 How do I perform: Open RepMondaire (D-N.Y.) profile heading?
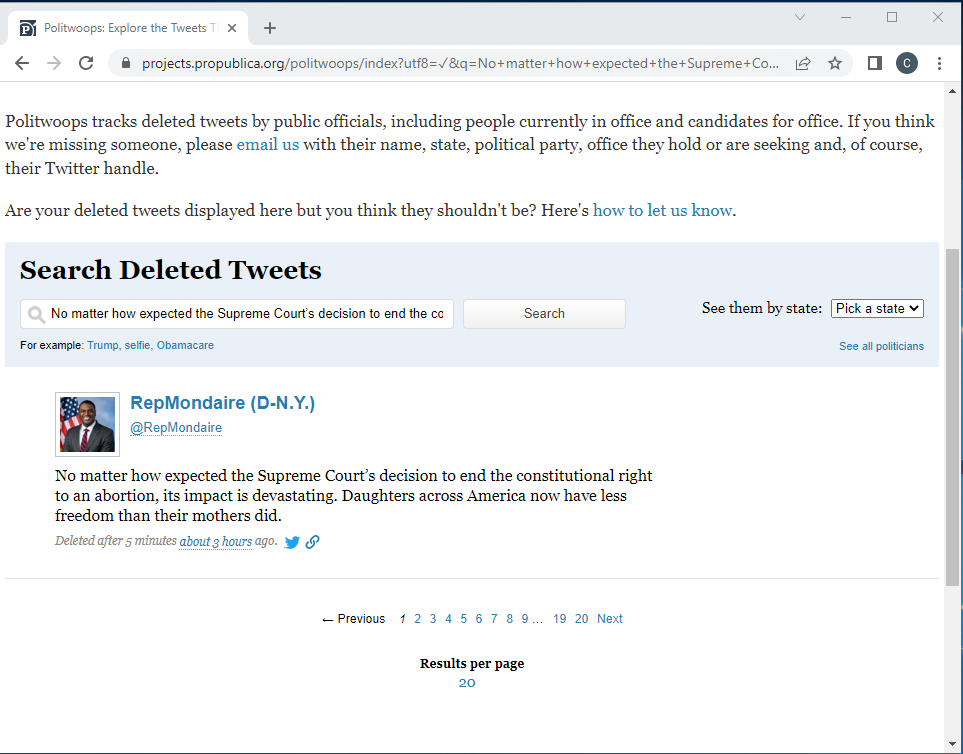pos(222,403)
